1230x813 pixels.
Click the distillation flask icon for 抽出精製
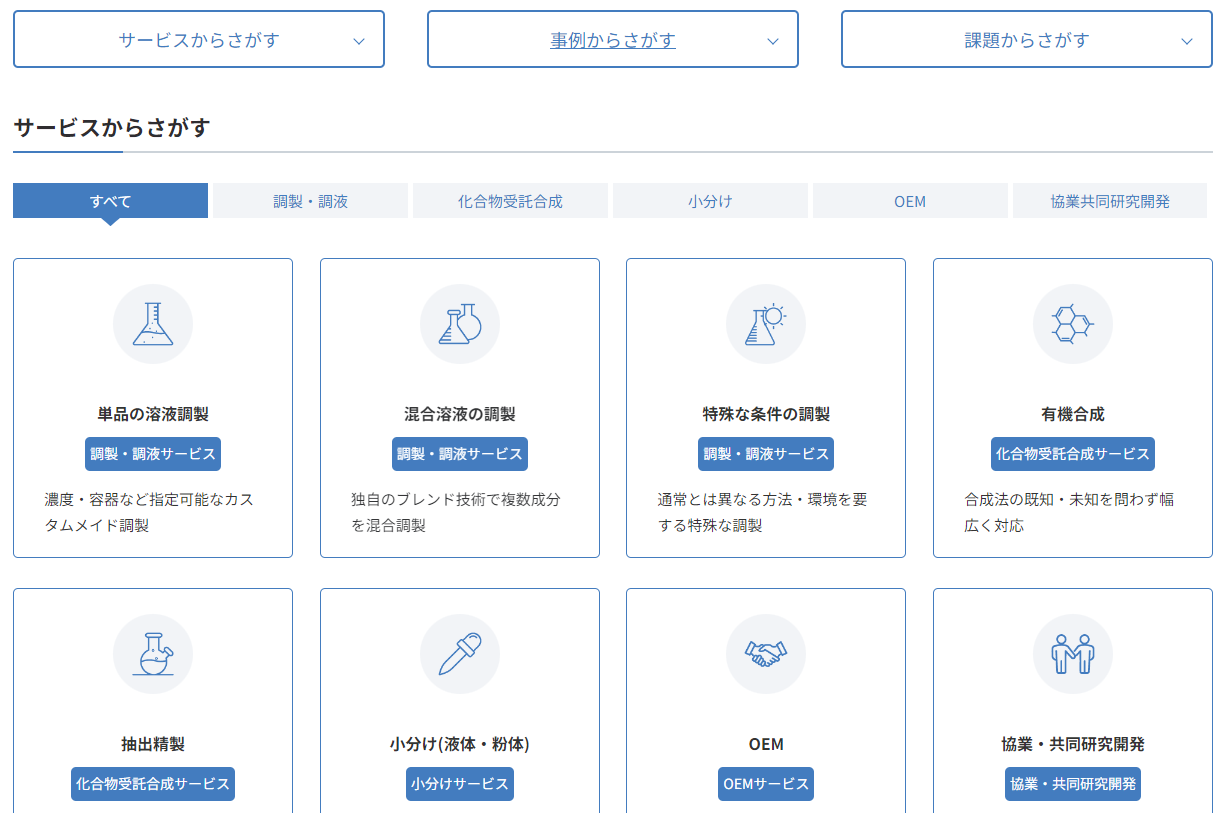pos(153,654)
